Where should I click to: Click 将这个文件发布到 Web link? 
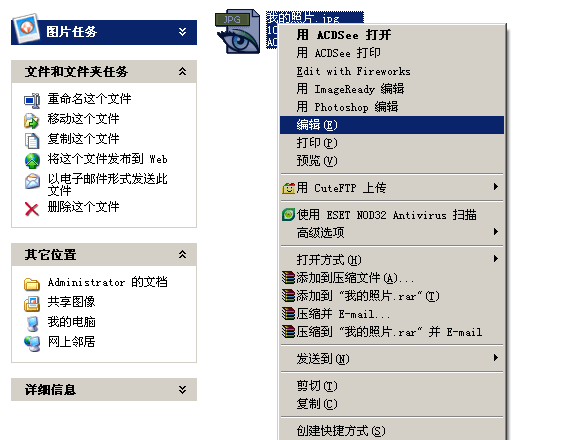(108, 159)
